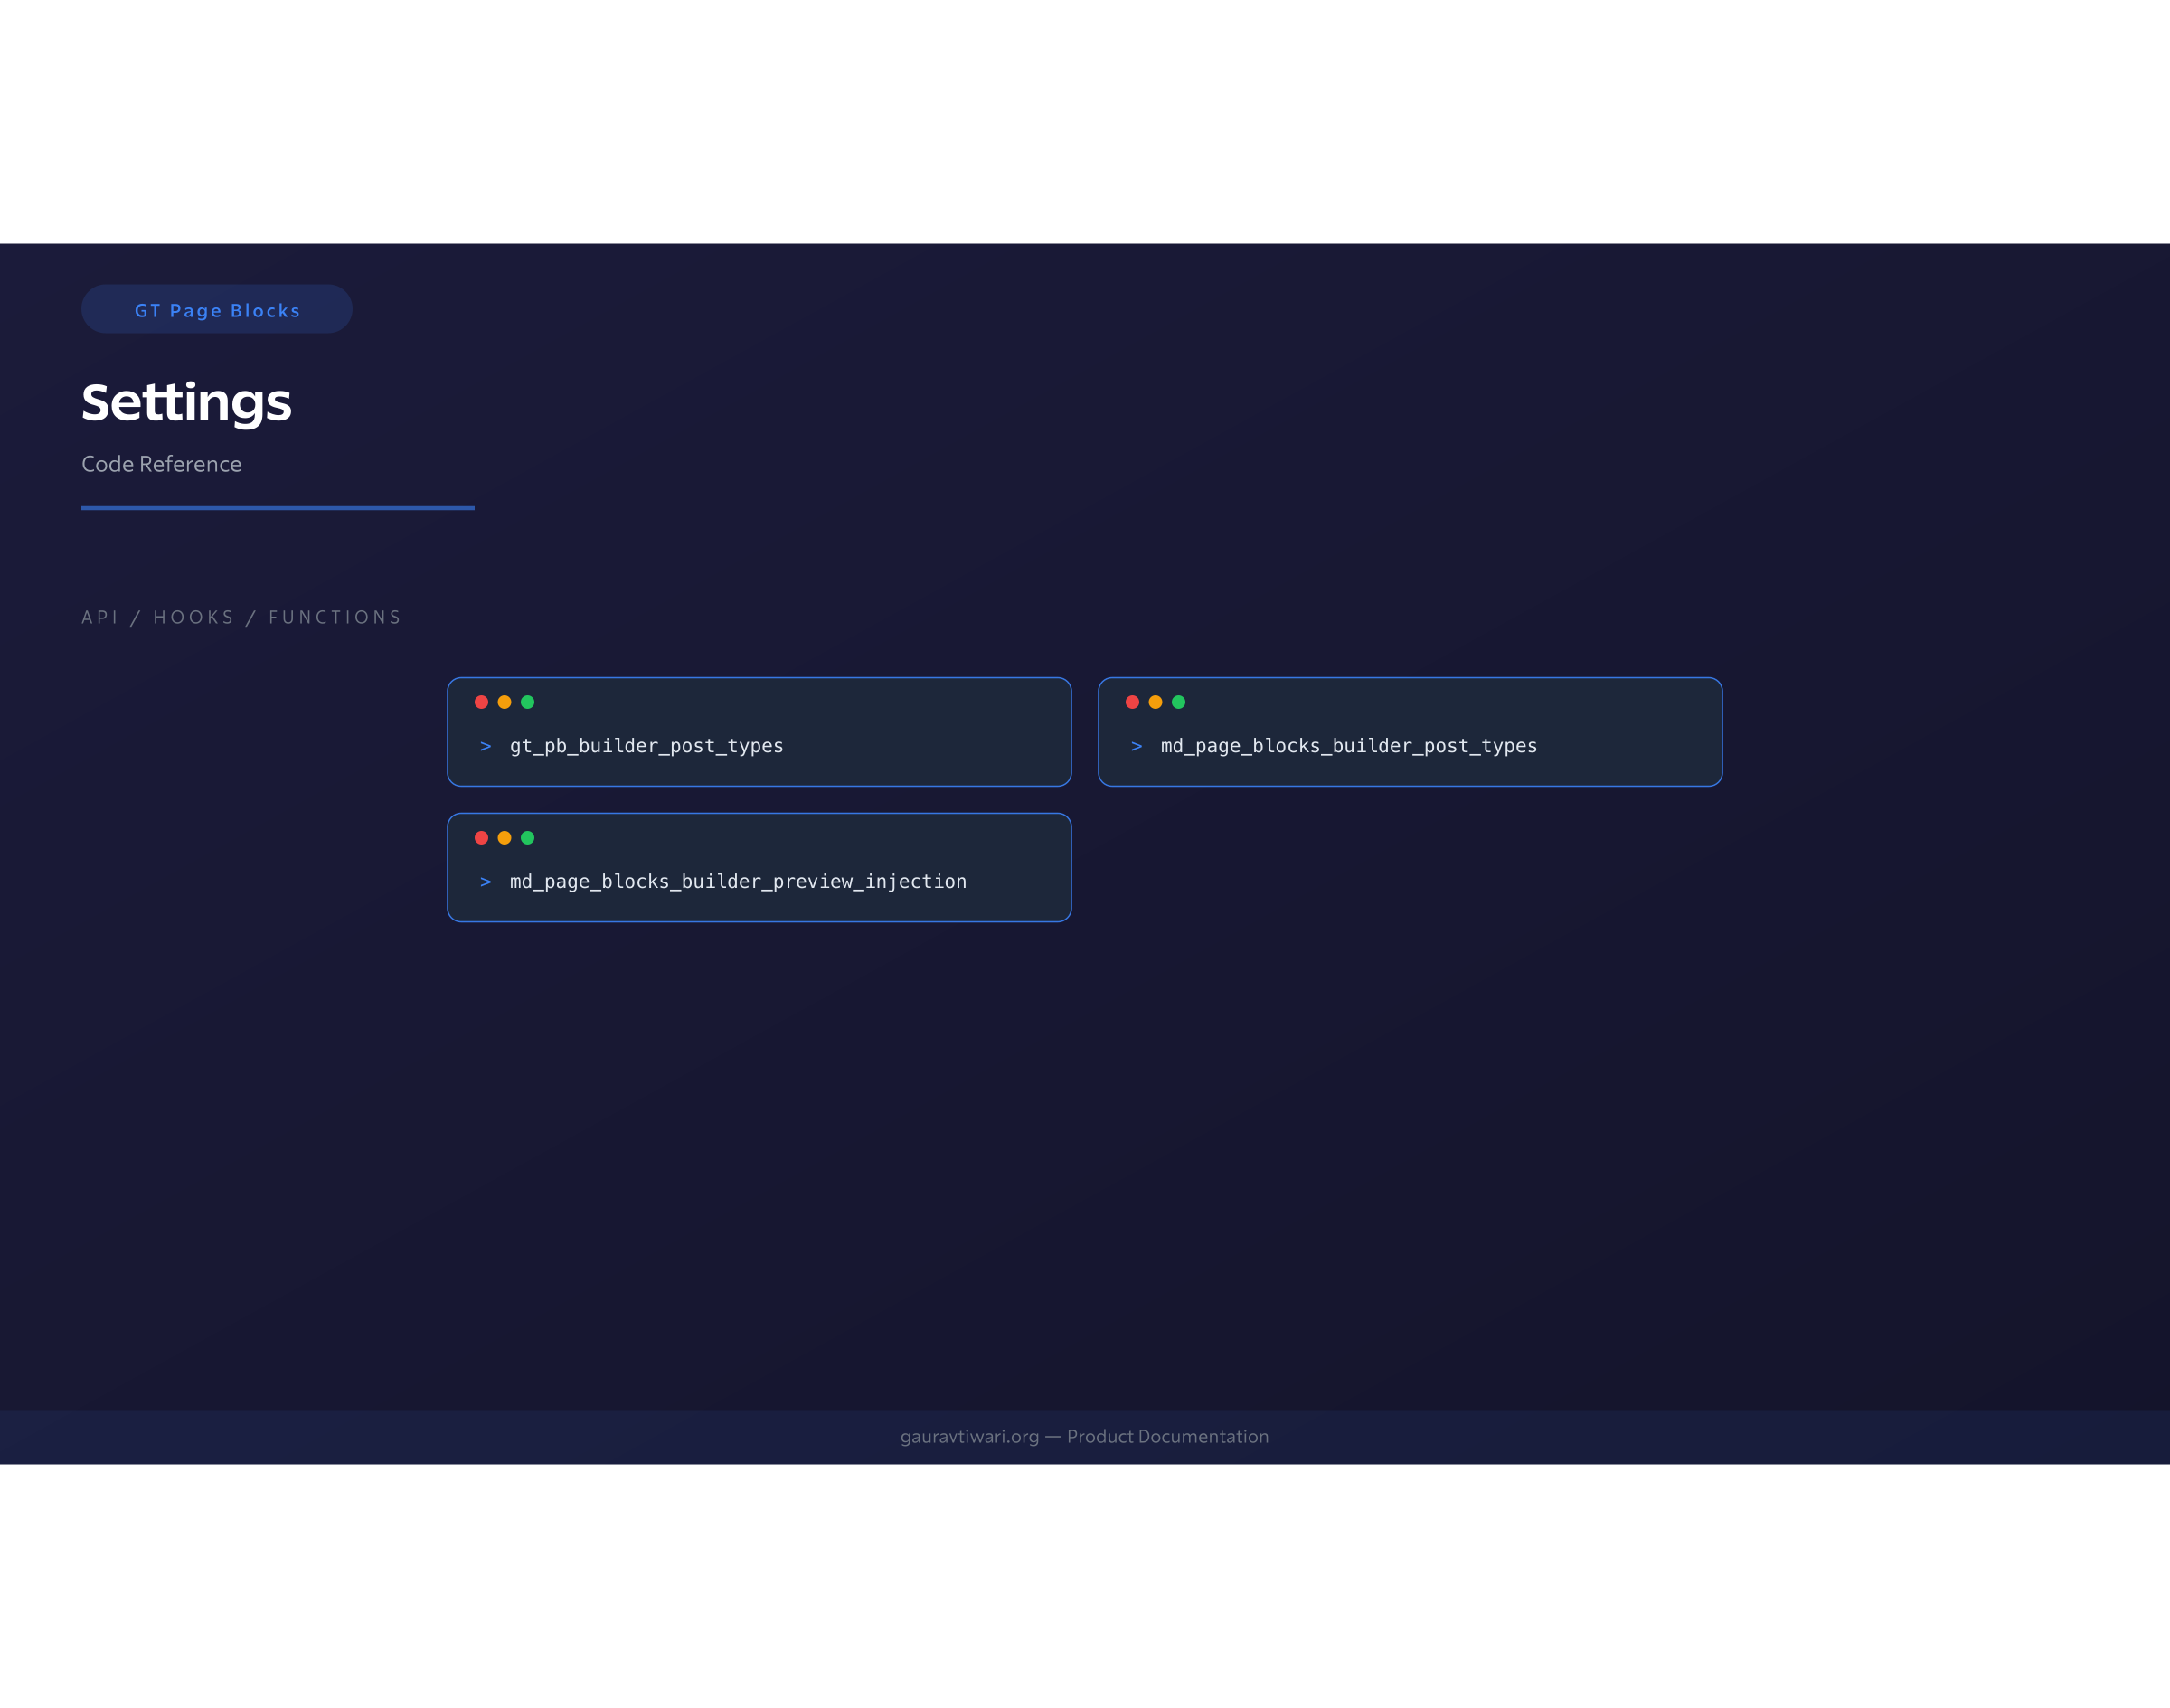
Task: Open the GT Page Blocks badge
Action: click(x=217, y=310)
